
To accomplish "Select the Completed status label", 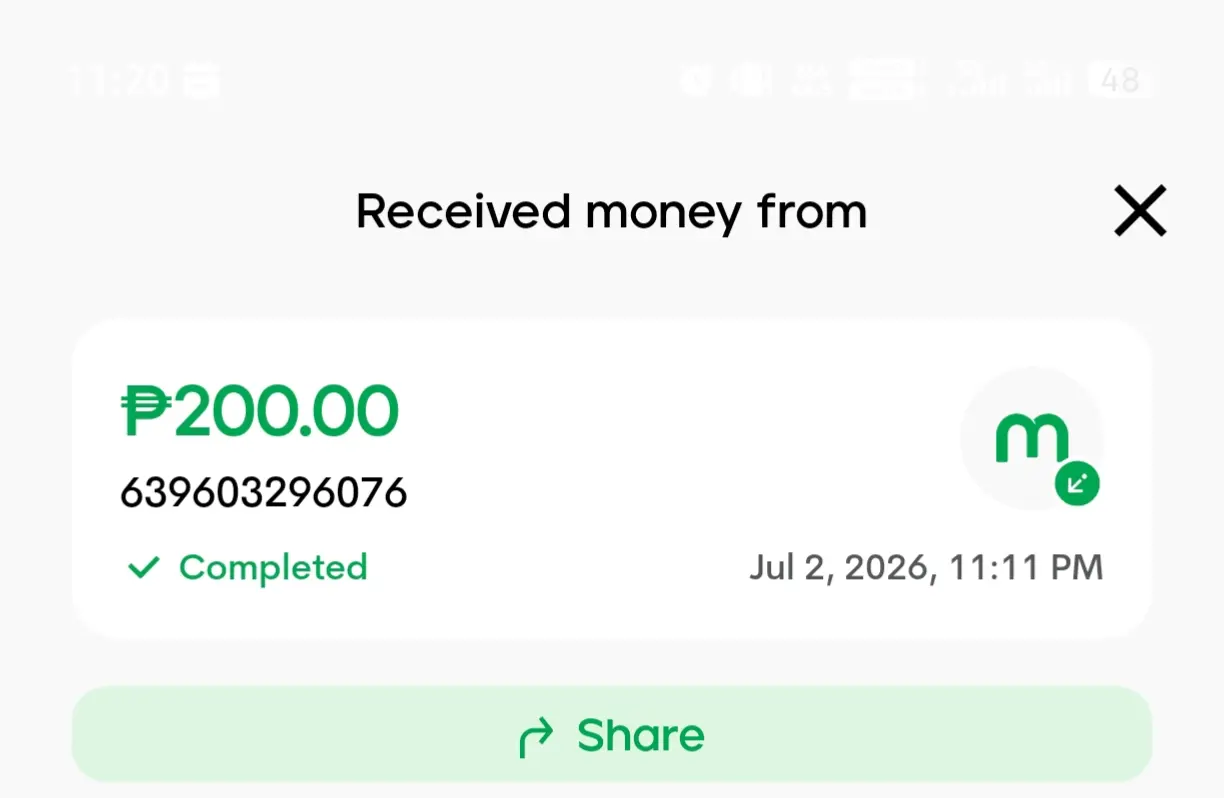I will click(273, 568).
